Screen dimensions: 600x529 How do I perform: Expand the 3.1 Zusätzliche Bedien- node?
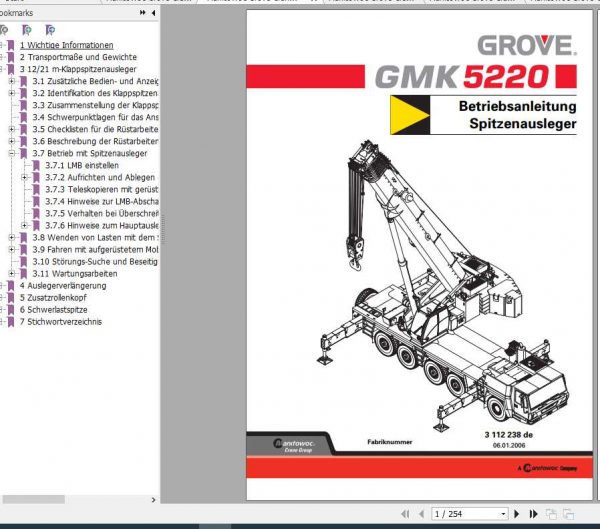point(11,81)
